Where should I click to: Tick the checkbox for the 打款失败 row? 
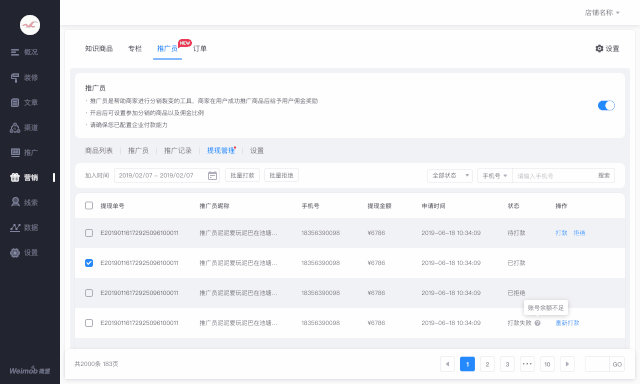point(89,323)
